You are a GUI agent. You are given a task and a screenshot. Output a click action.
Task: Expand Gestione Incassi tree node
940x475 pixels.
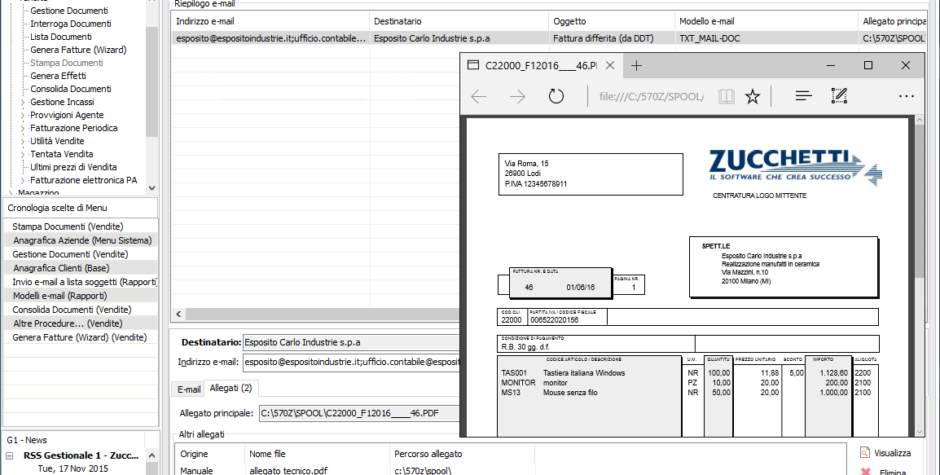coord(23,103)
